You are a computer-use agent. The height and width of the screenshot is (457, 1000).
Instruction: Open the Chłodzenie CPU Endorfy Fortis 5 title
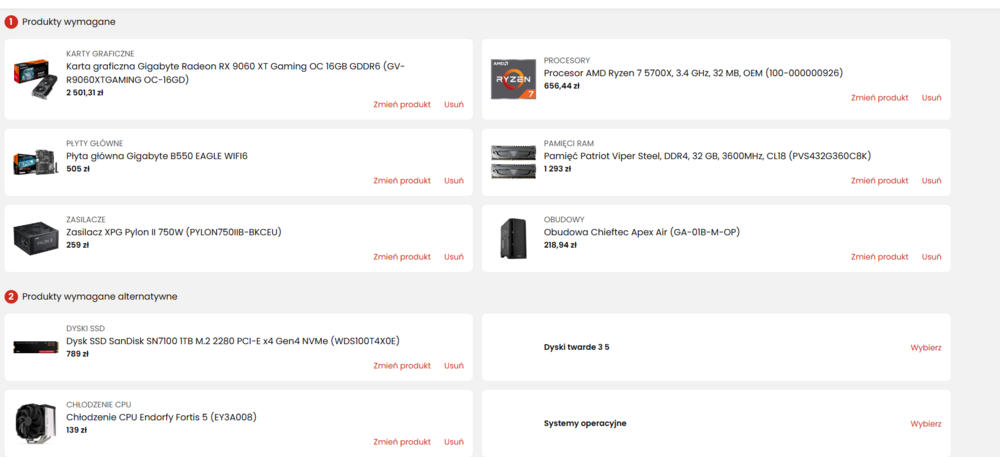click(161, 417)
